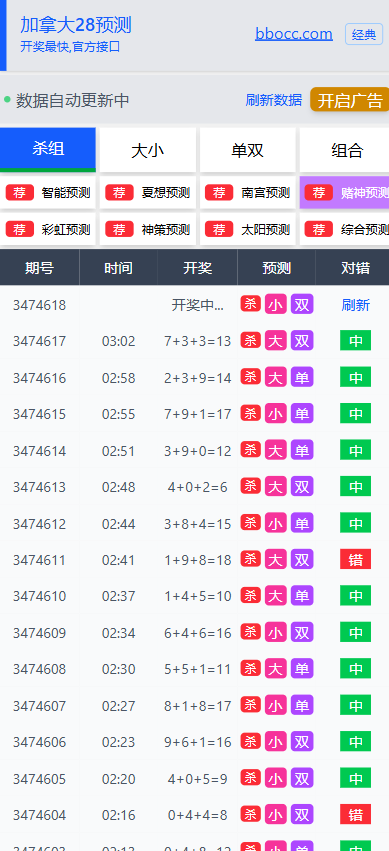Image resolution: width=389 pixels, height=851 pixels.
Task: Click the purple 双 badge in row 3474605
Action: point(302,778)
